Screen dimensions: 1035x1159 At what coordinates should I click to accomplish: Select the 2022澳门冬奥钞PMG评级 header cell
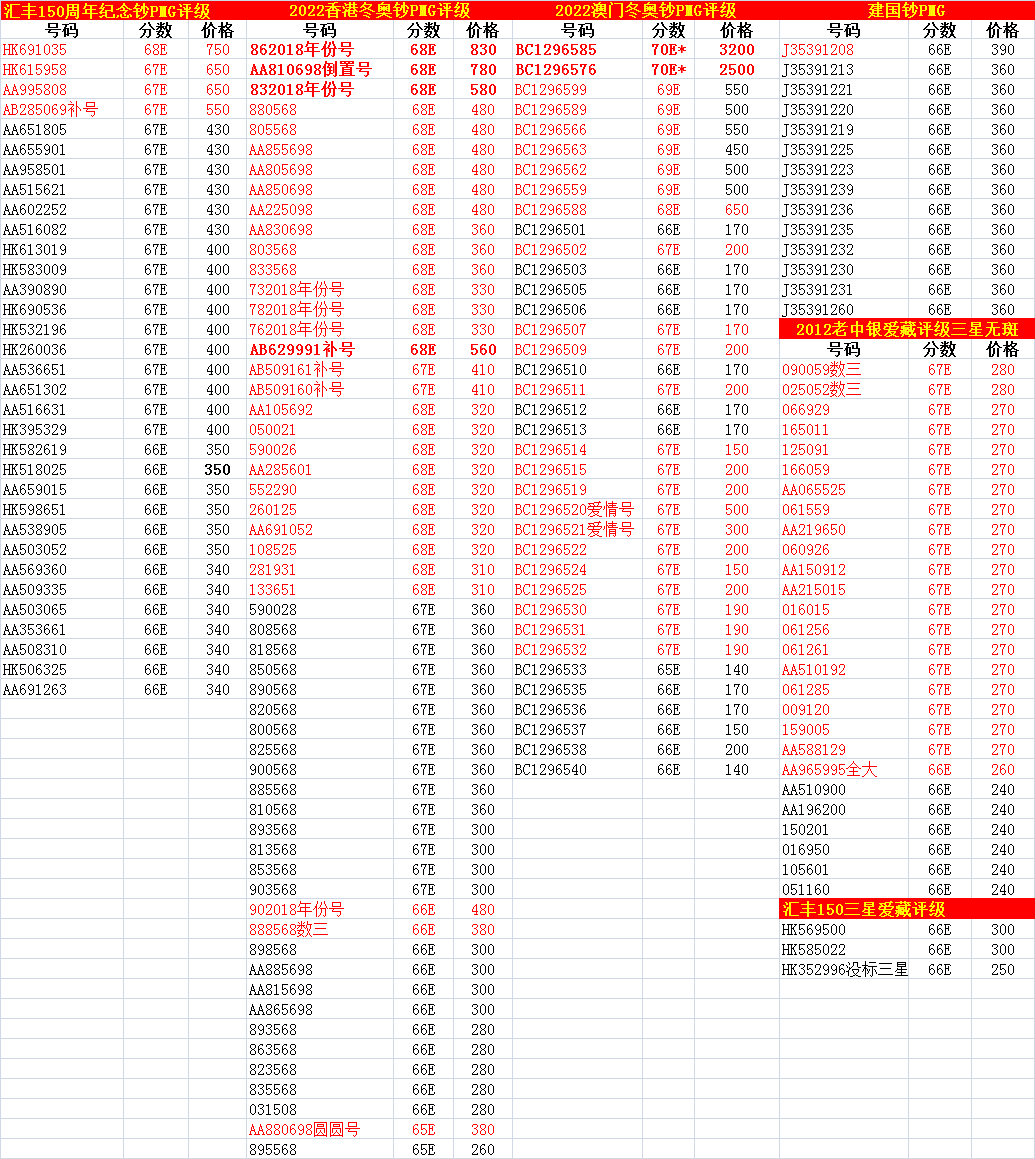pyautogui.click(x=645, y=11)
